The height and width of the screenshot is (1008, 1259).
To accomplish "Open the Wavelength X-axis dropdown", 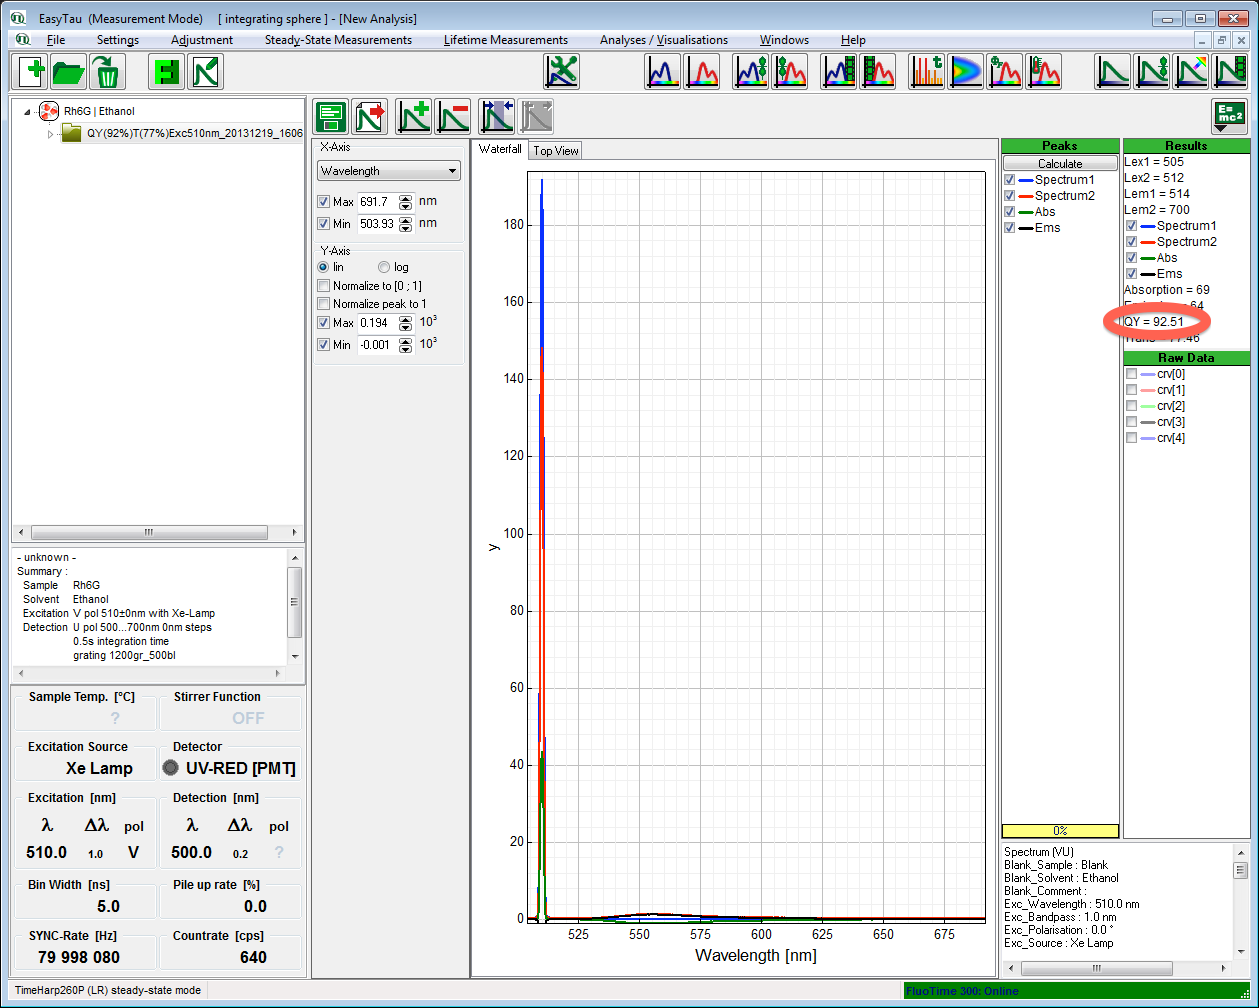I will [x=388, y=171].
